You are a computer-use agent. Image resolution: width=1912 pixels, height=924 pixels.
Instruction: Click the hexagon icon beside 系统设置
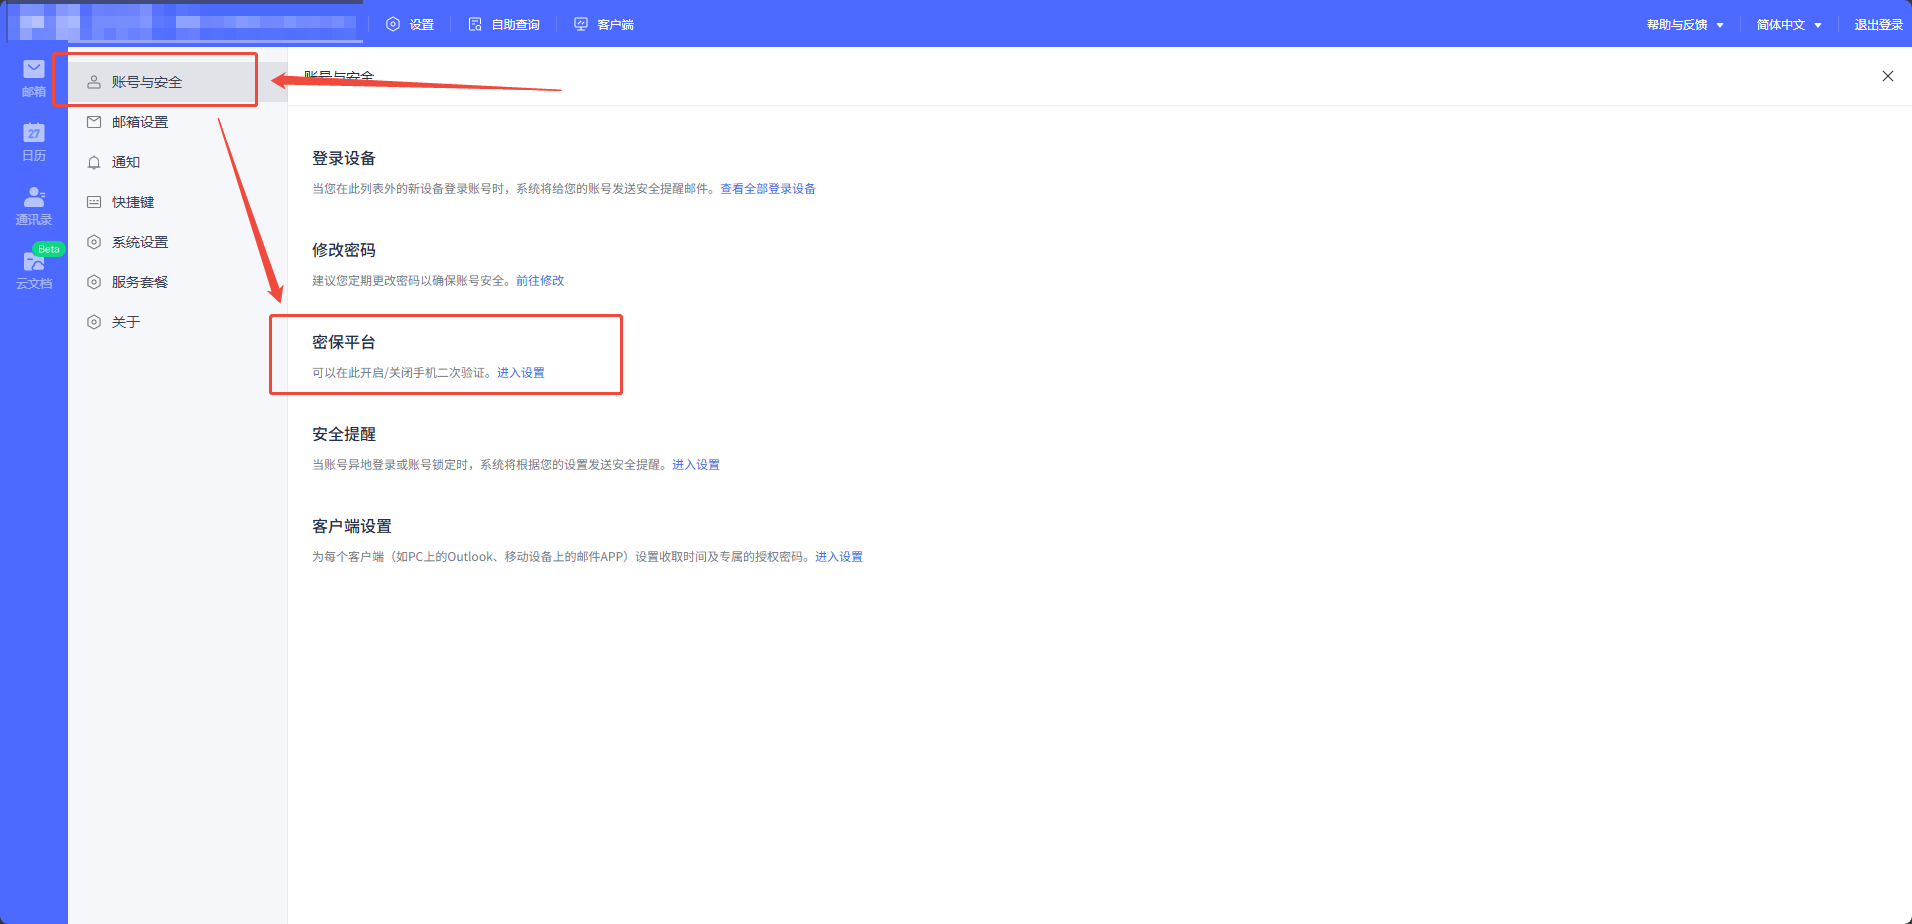tap(94, 242)
